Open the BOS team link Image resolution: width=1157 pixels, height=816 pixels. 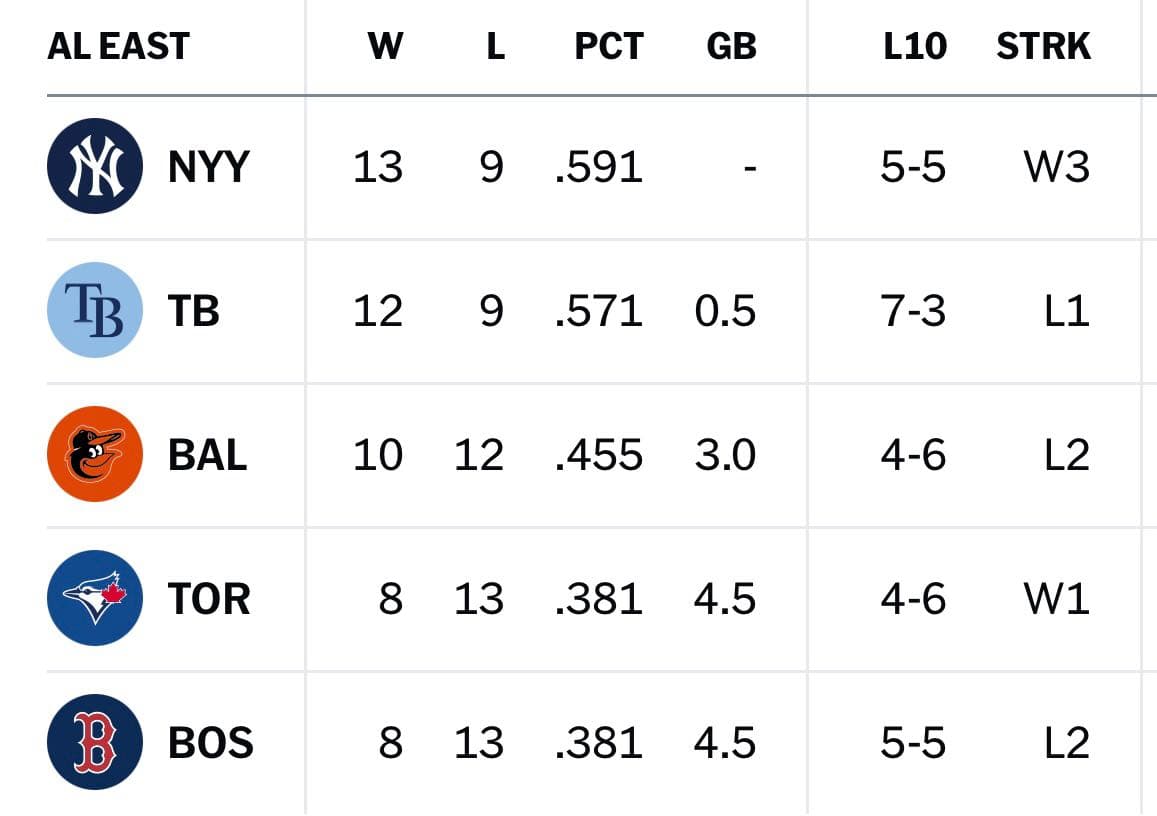click(x=210, y=742)
